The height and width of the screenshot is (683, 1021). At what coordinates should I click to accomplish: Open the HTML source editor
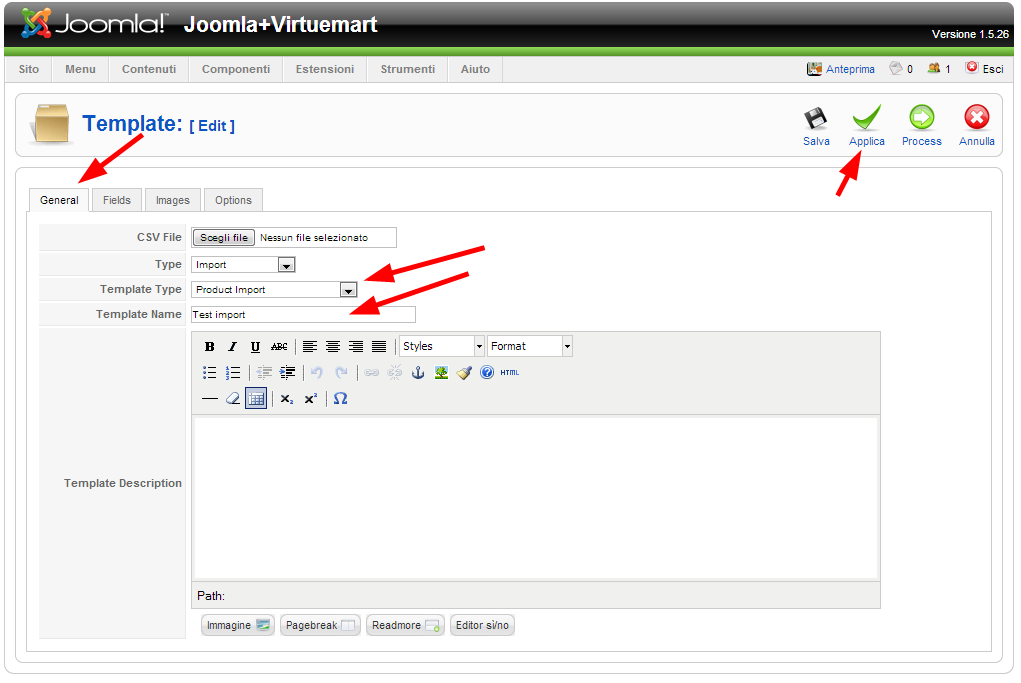[x=510, y=373]
